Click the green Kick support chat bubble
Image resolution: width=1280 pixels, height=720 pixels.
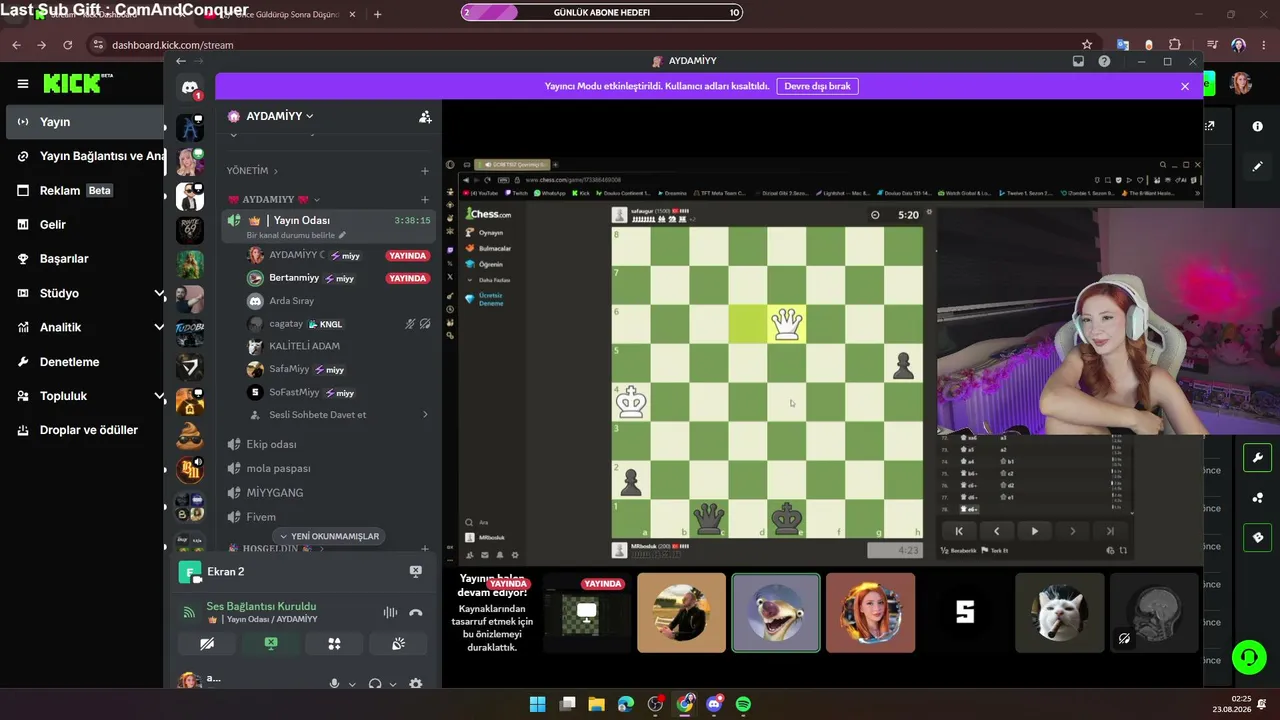(x=1249, y=657)
